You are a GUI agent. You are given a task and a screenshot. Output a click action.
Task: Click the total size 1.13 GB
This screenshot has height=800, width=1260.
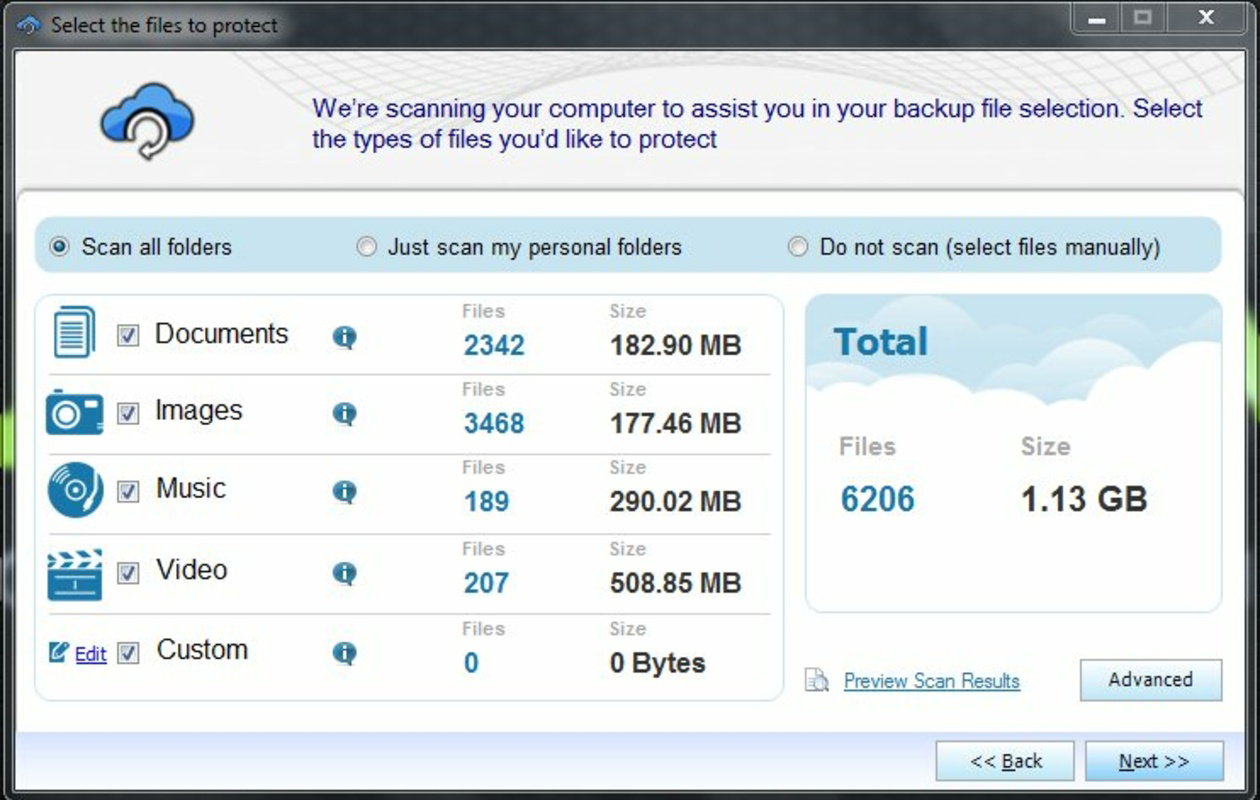coord(1084,499)
